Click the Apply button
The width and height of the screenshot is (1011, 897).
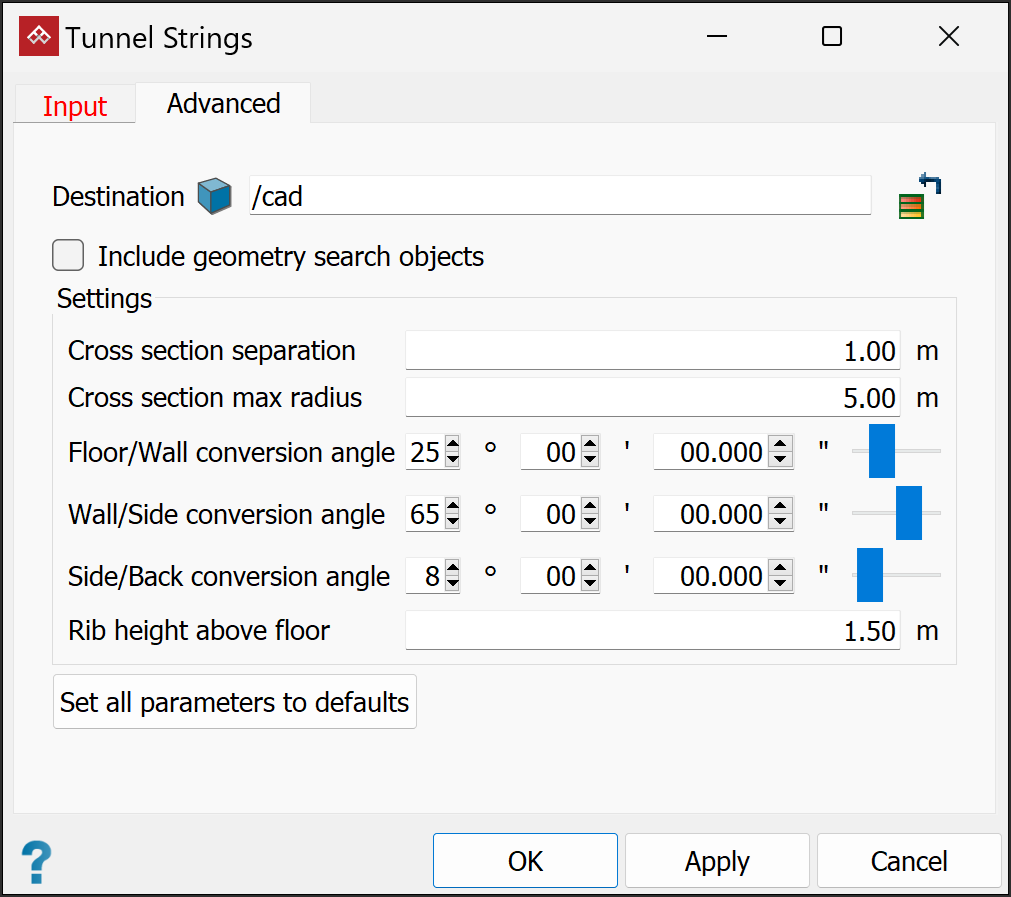(717, 861)
